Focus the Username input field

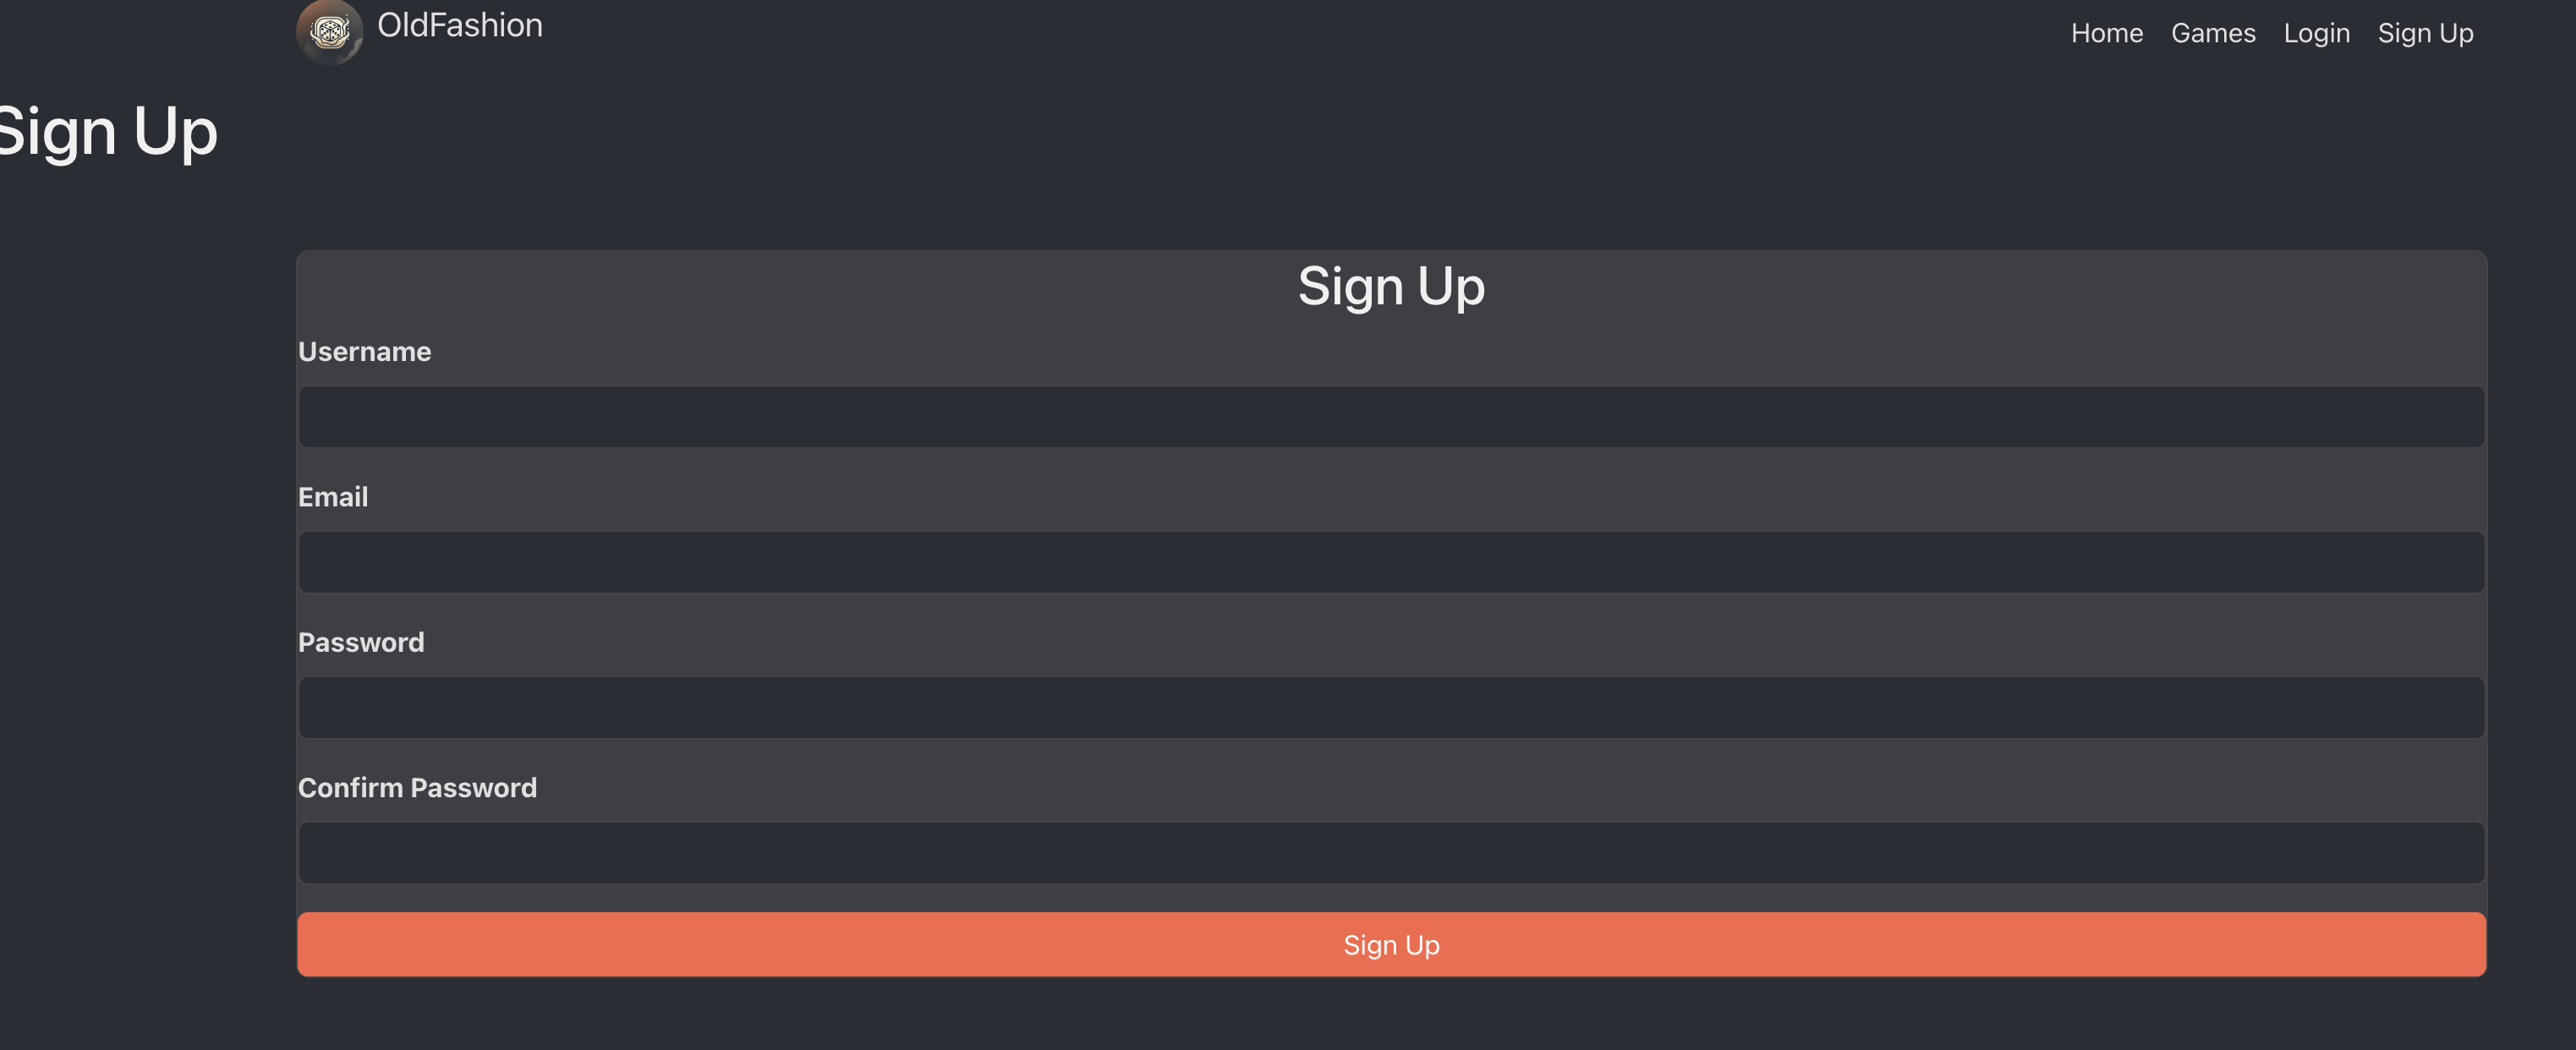1391,417
